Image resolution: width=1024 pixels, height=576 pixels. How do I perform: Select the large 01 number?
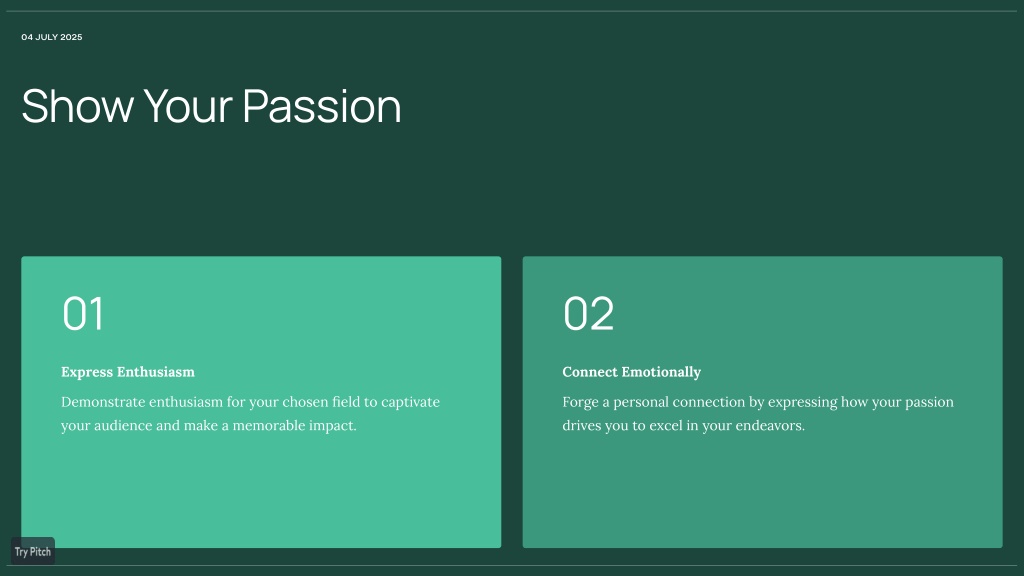(83, 314)
